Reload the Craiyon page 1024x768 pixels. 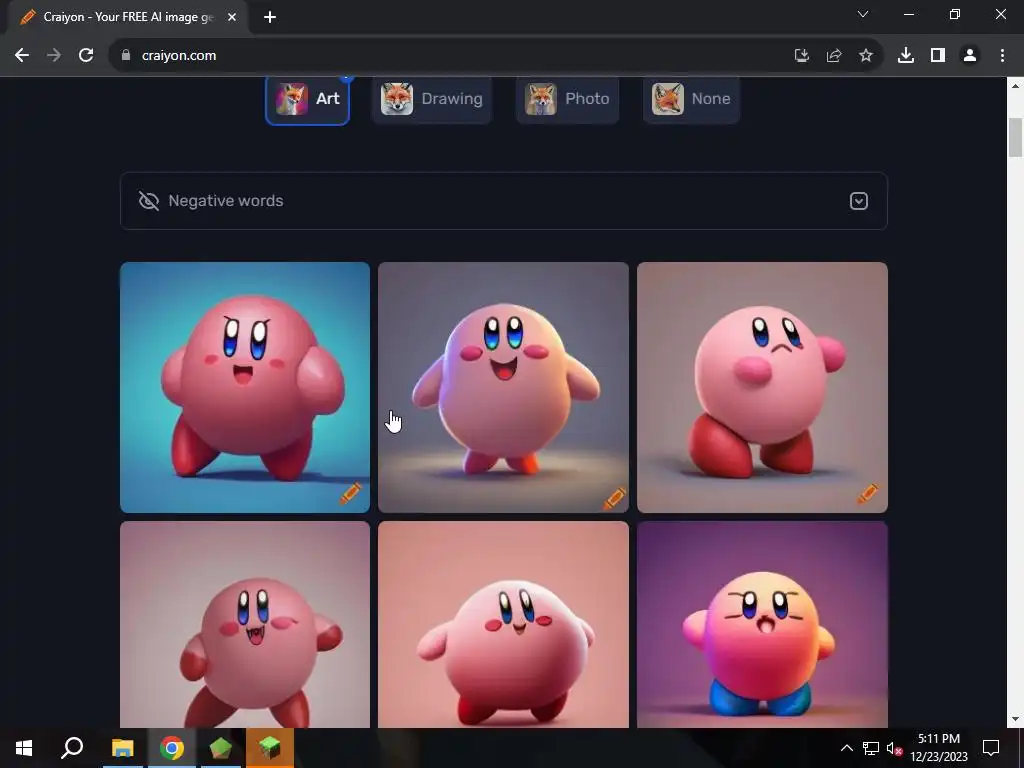[x=86, y=56]
